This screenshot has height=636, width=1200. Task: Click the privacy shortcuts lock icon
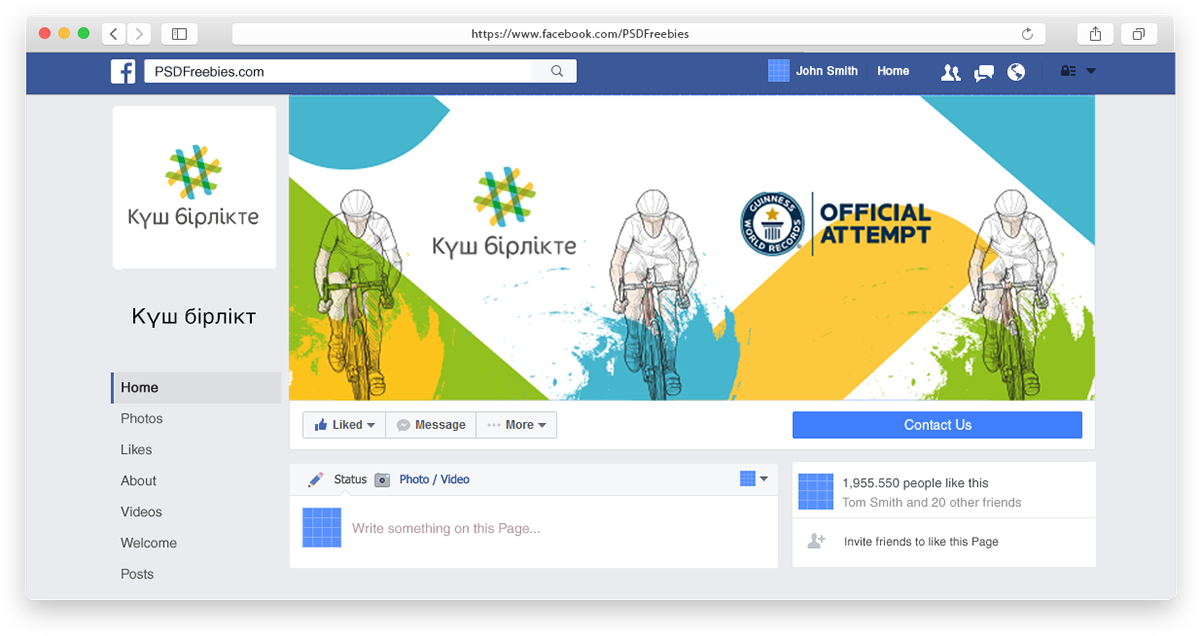(1067, 72)
